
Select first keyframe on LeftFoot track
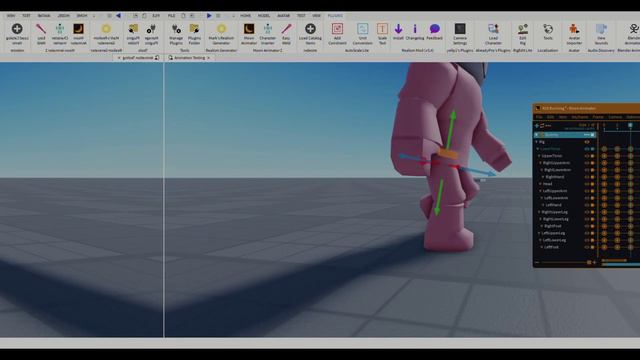click(604, 247)
